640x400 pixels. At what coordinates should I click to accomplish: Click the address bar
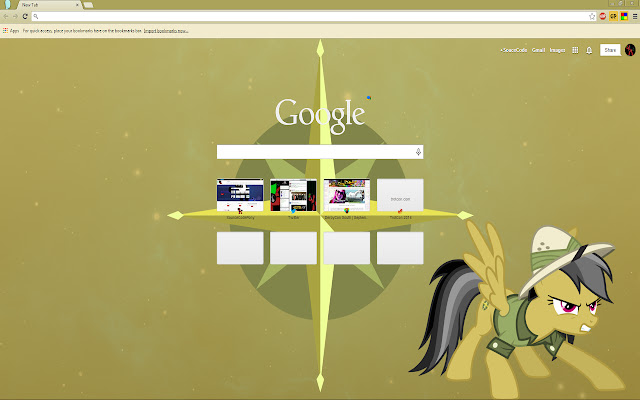point(313,16)
